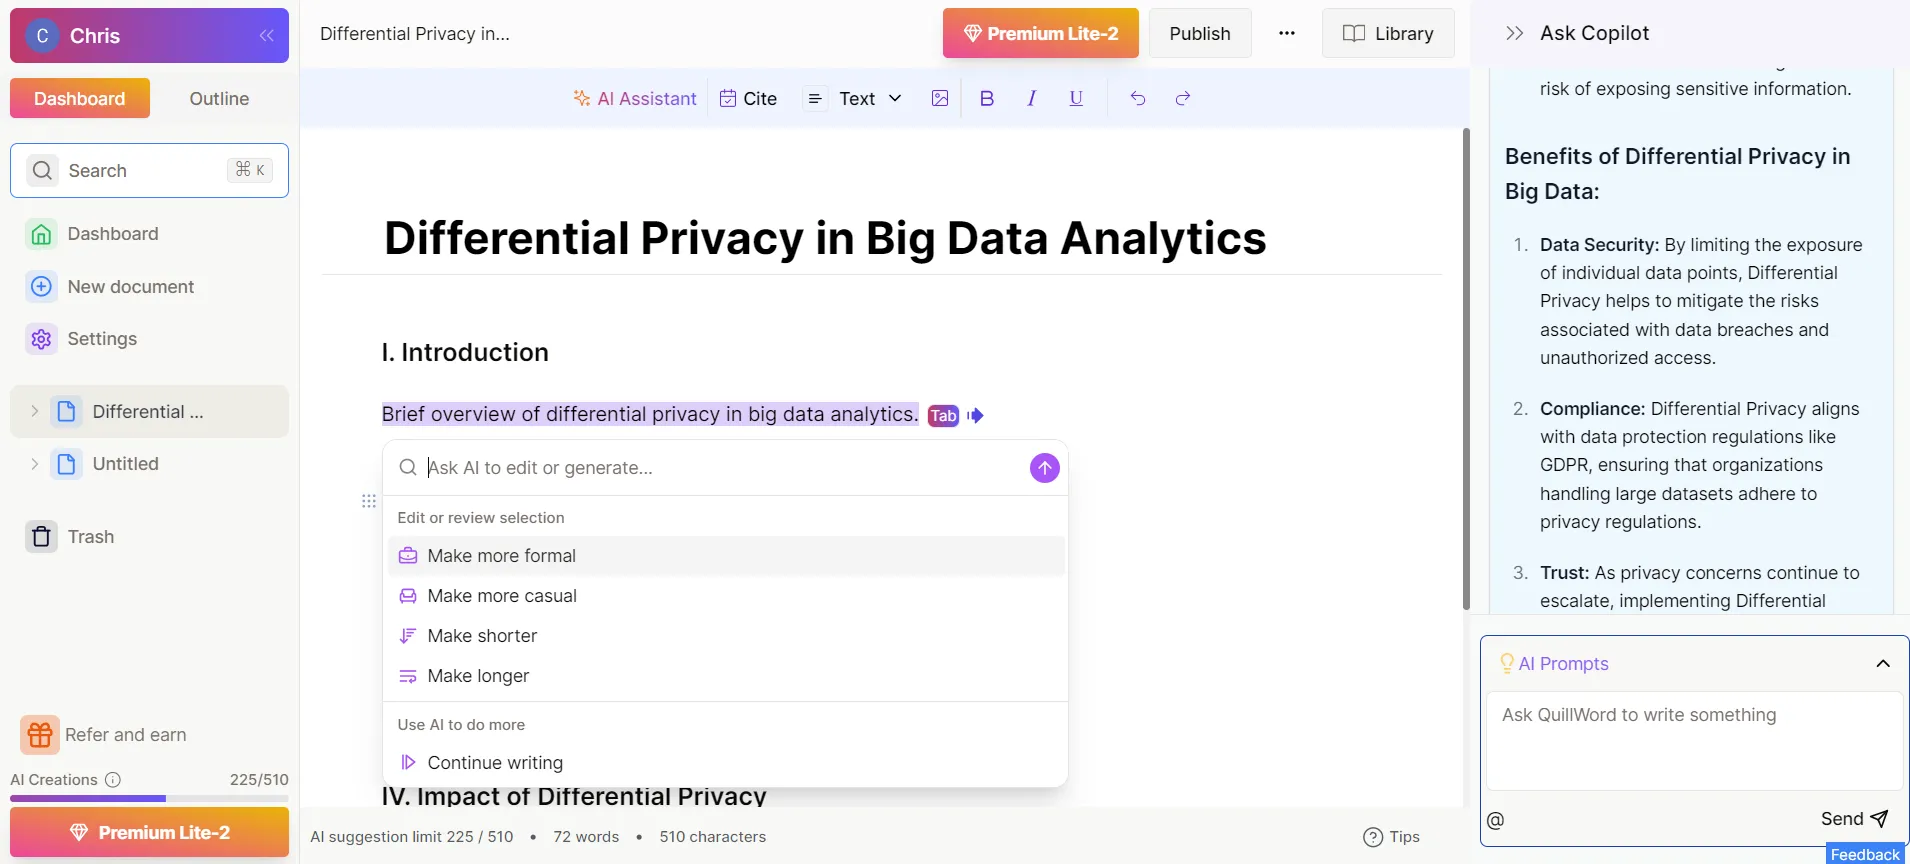Viewport: 1910px width, 864px height.
Task: Underline the selected text
Action: [x=1076, y=98]
